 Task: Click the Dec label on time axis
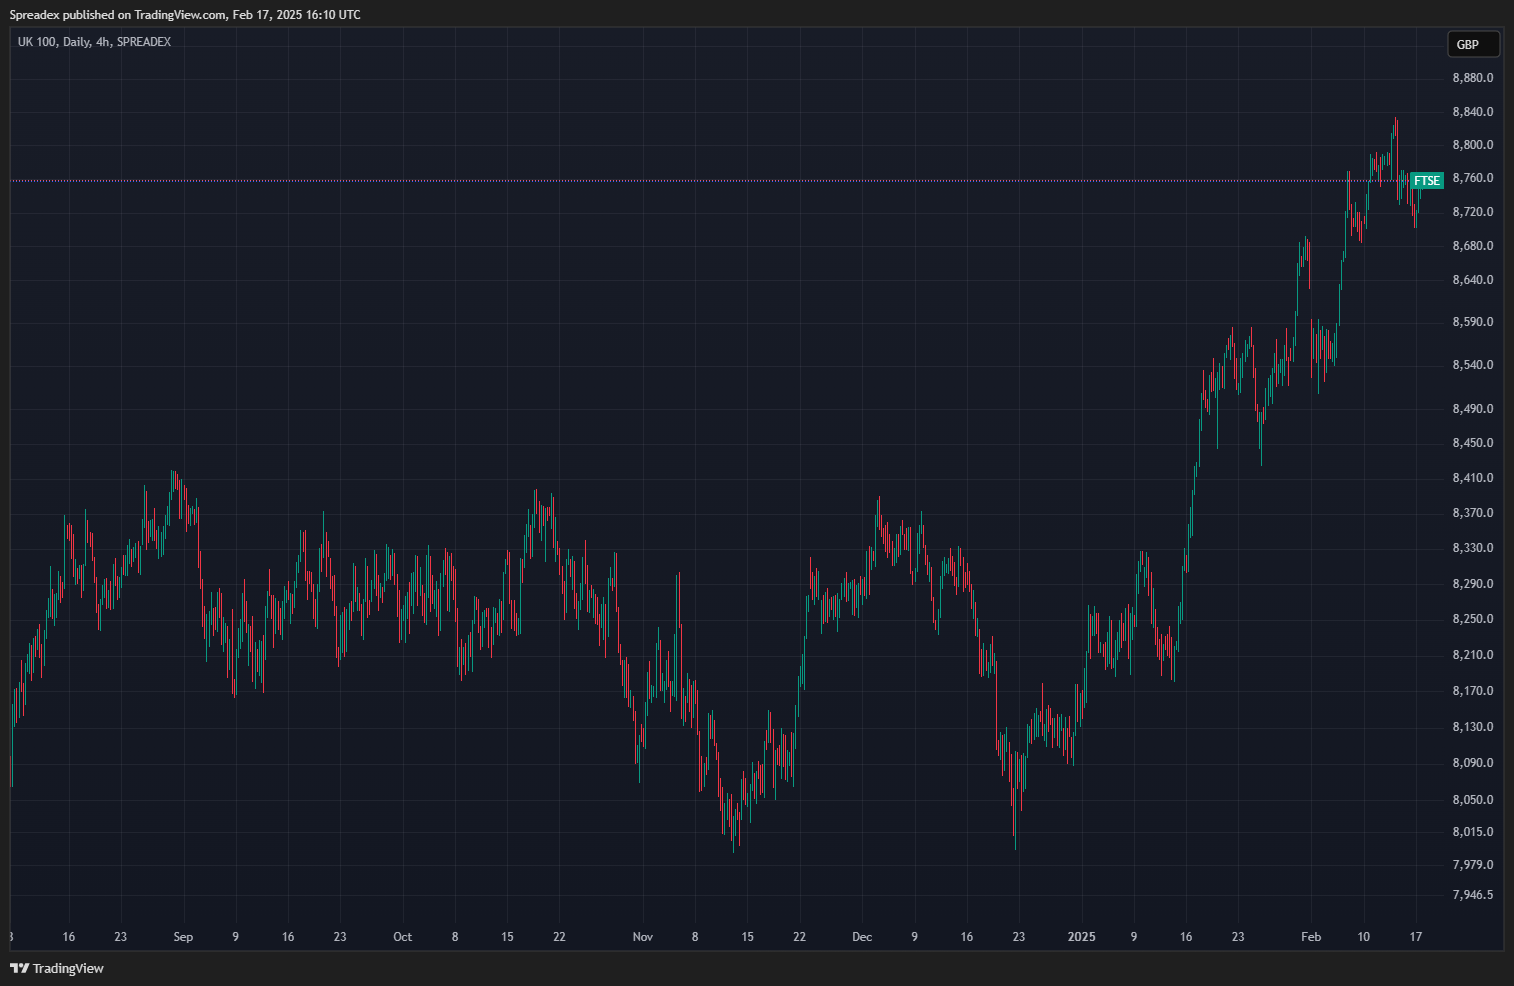point(862,937)
